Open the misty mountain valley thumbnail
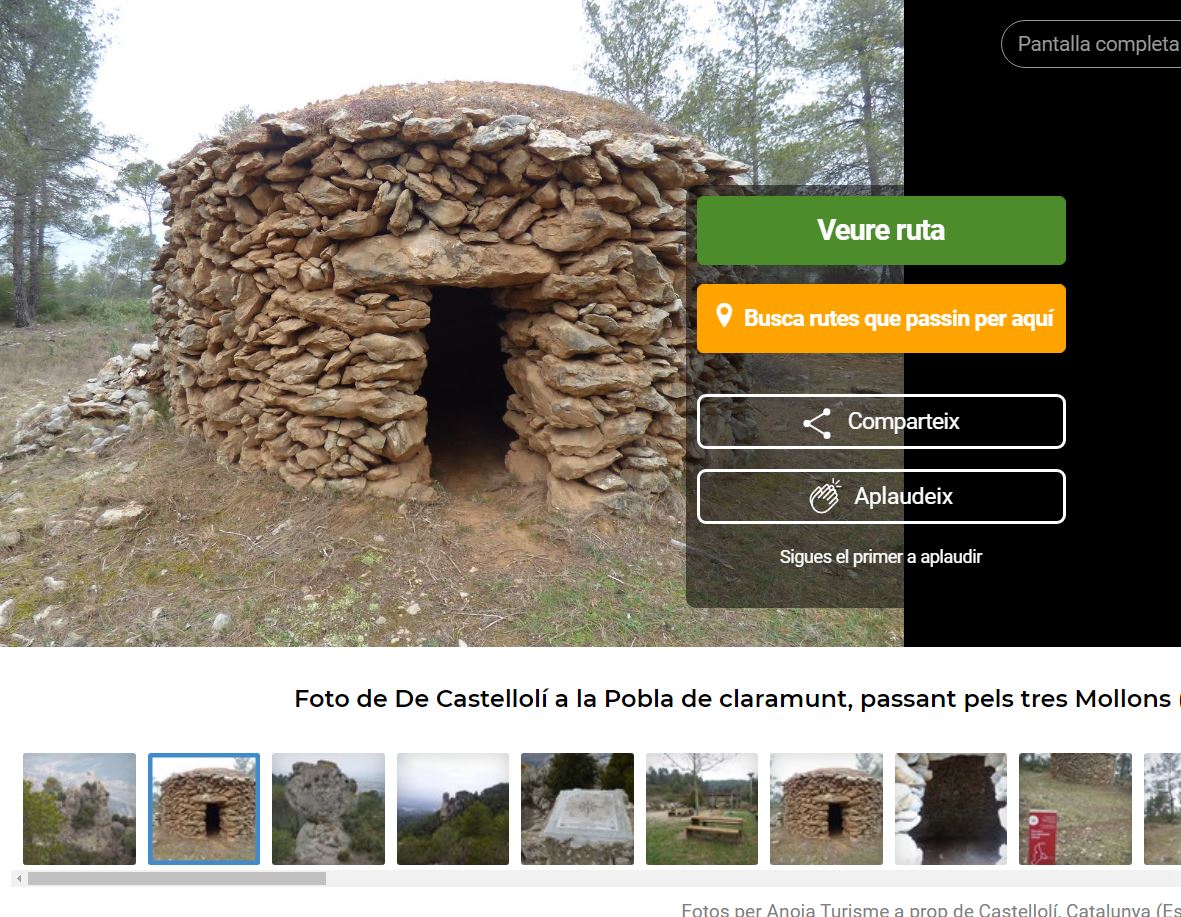 tap(453, 808)
